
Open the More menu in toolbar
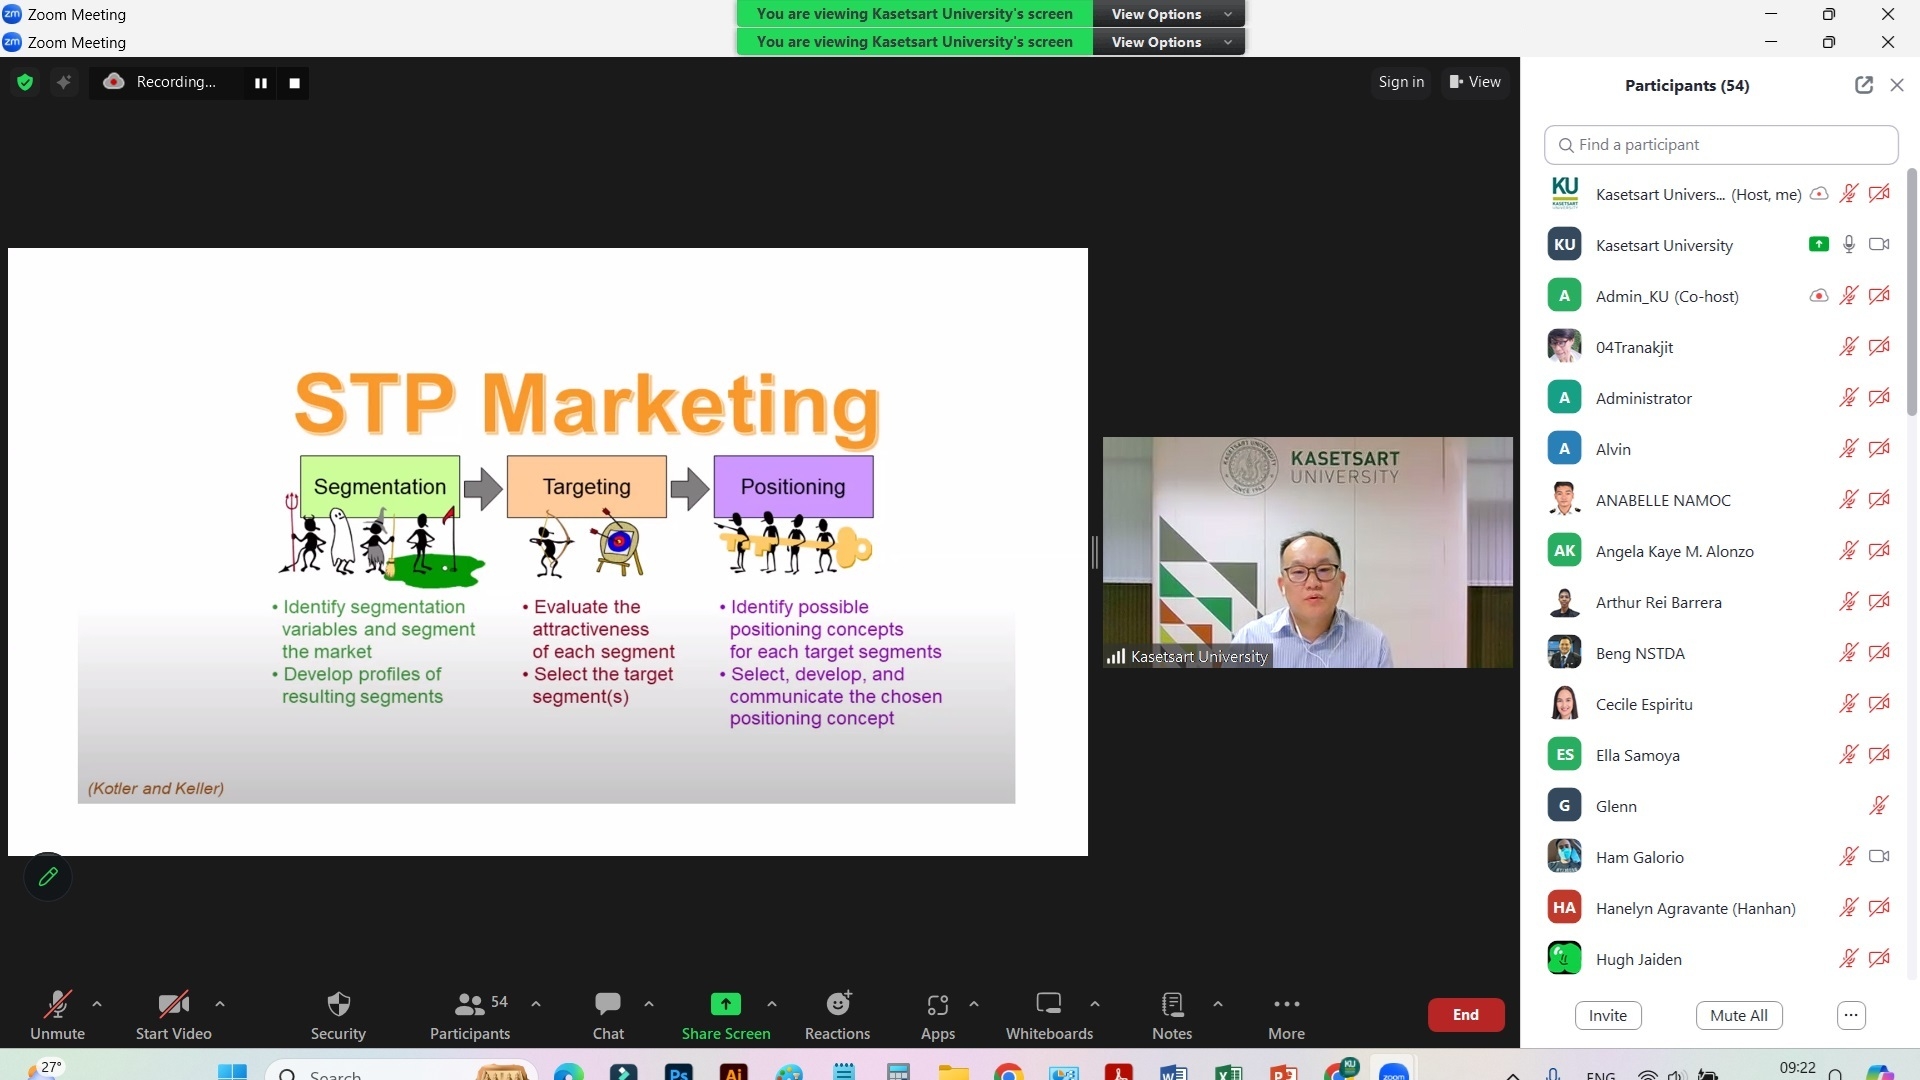pyautogui.click(x=1287, y=1015)
